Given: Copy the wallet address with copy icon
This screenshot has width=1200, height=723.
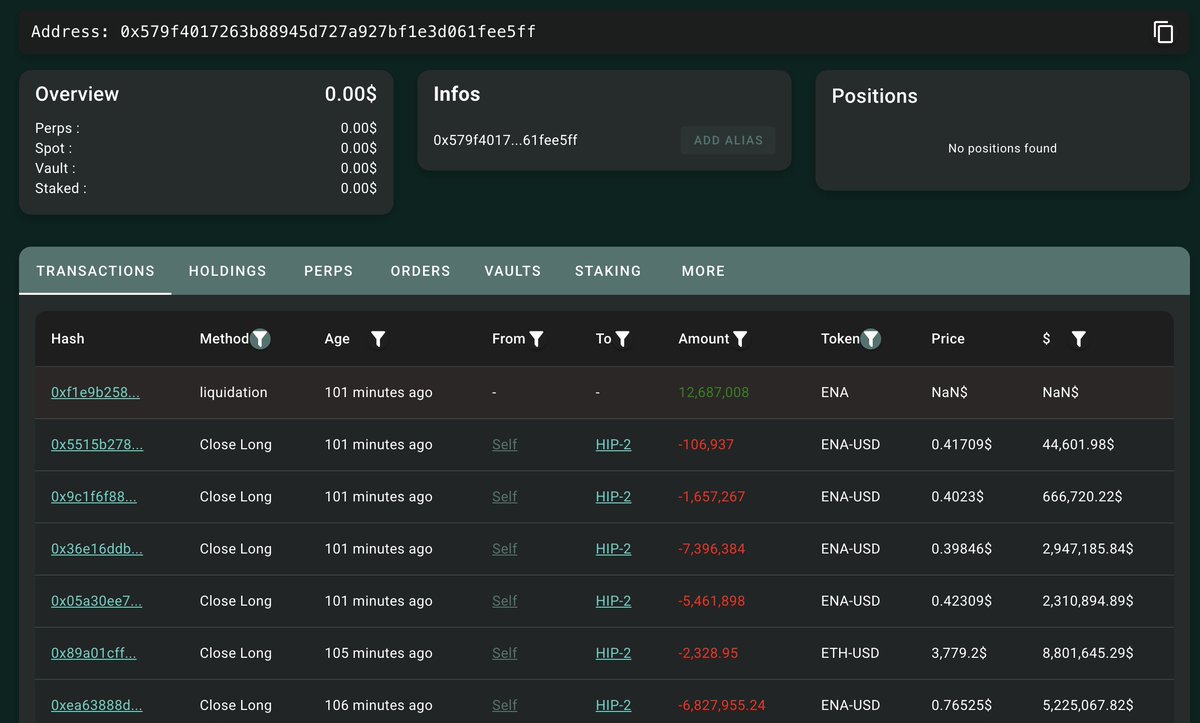Looking at the screenshot, I should [x=1163, y=32].
